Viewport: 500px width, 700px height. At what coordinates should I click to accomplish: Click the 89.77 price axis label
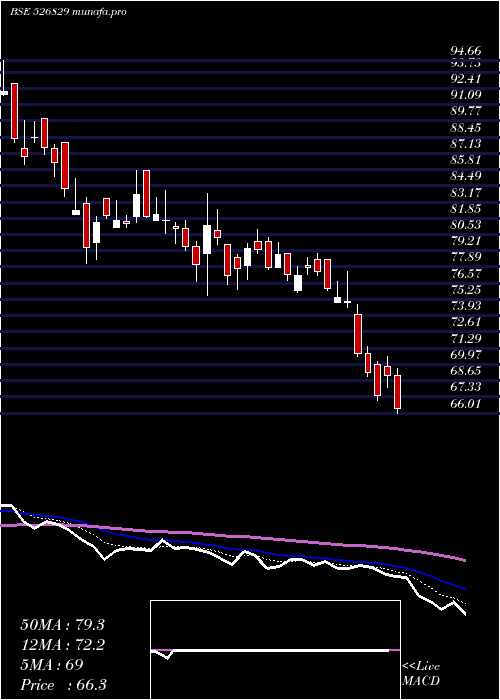pyautogui.click(x=466, y=111)
